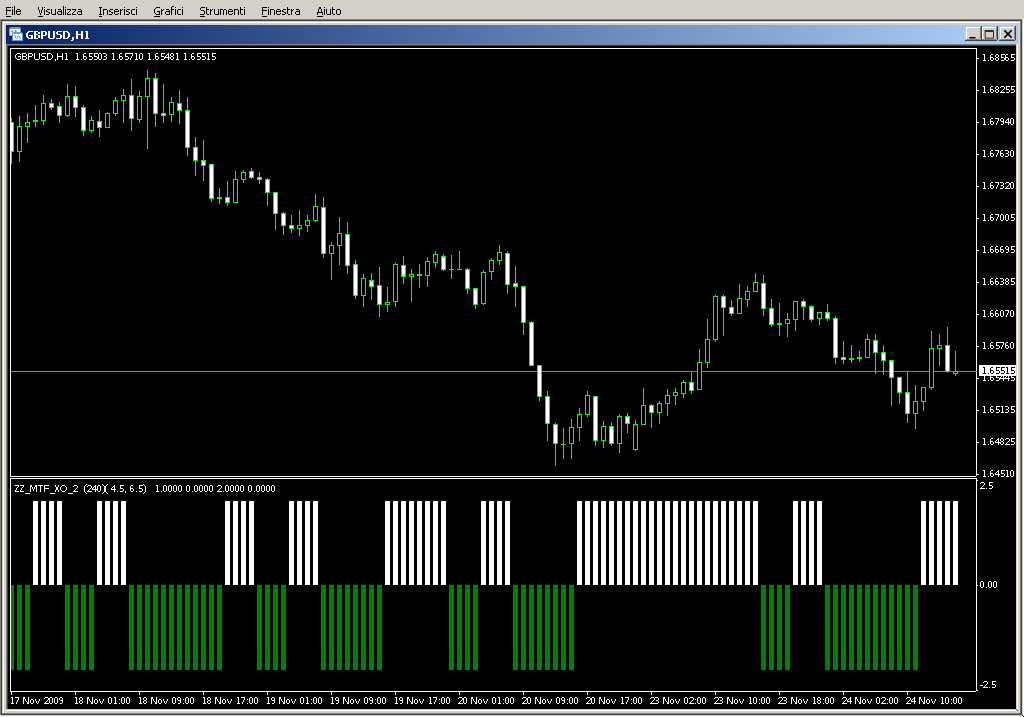Open the Strumenti menu
The image size is (1024, 717).
[222, 11]
